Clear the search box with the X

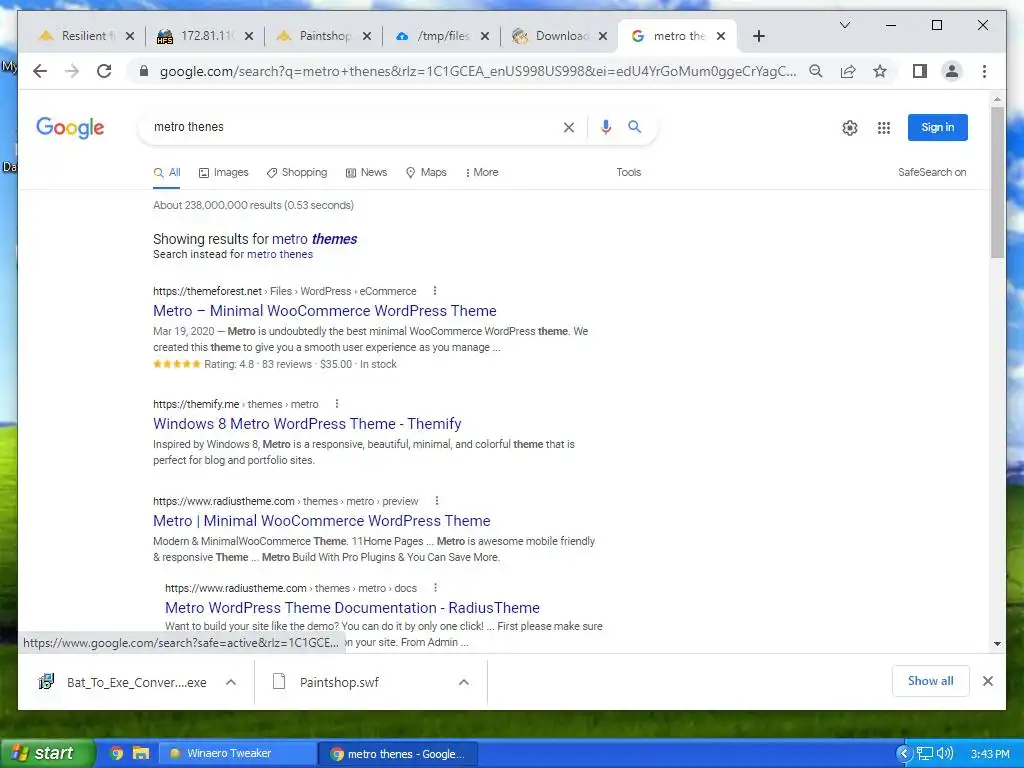coord(569,127)
